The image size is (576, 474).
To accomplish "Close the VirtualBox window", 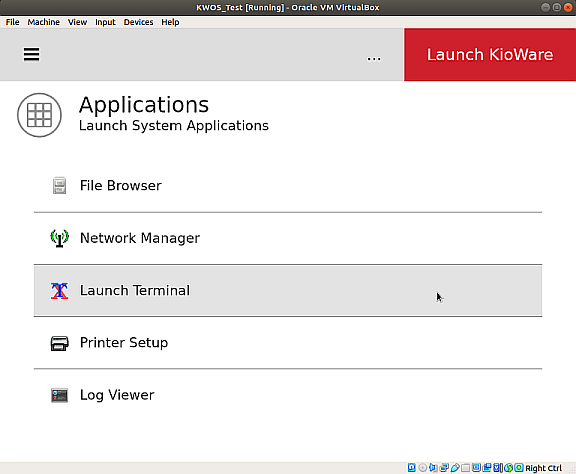I will click(568, 7).
